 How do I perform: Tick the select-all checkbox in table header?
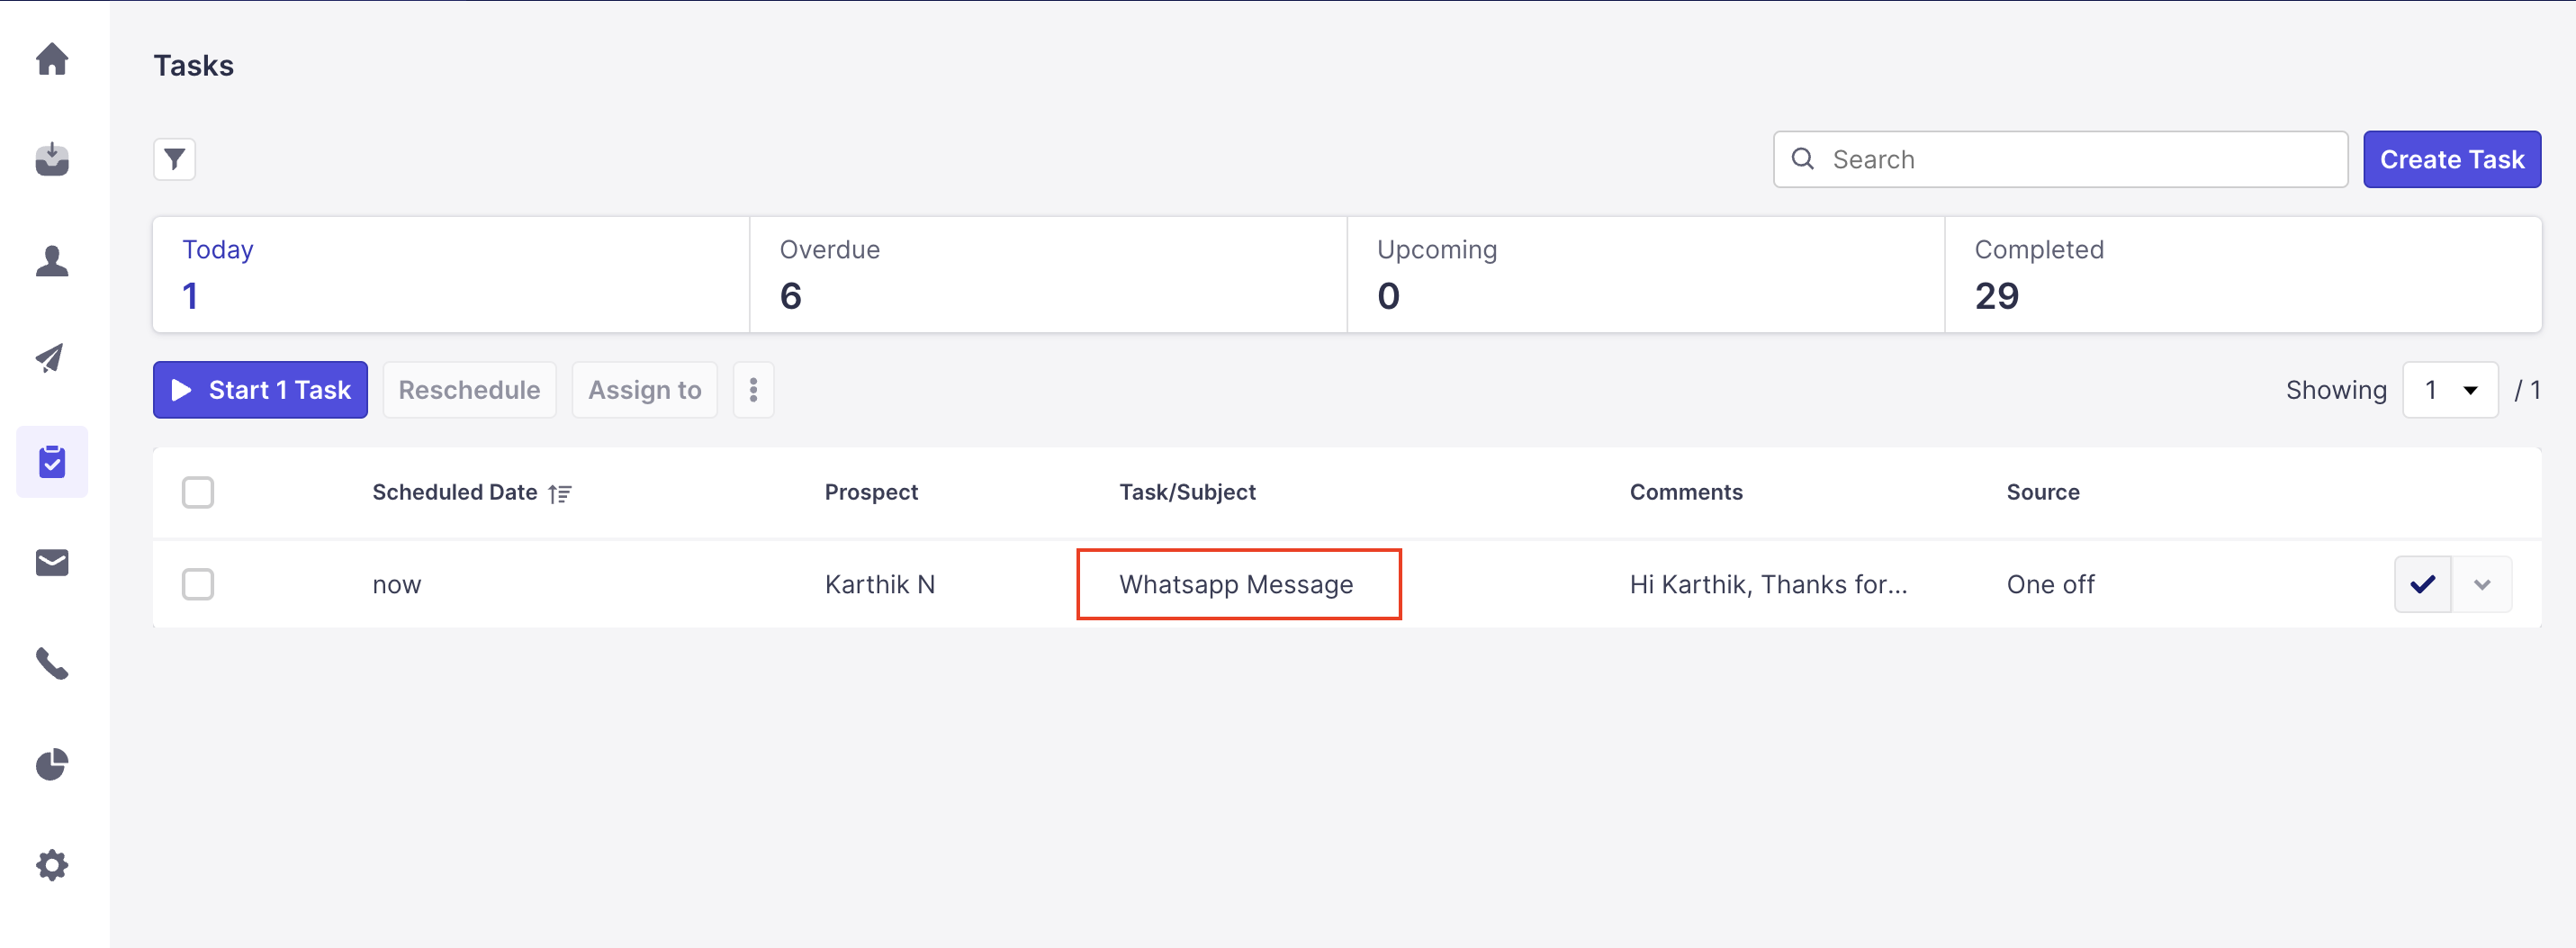point(198,492)
